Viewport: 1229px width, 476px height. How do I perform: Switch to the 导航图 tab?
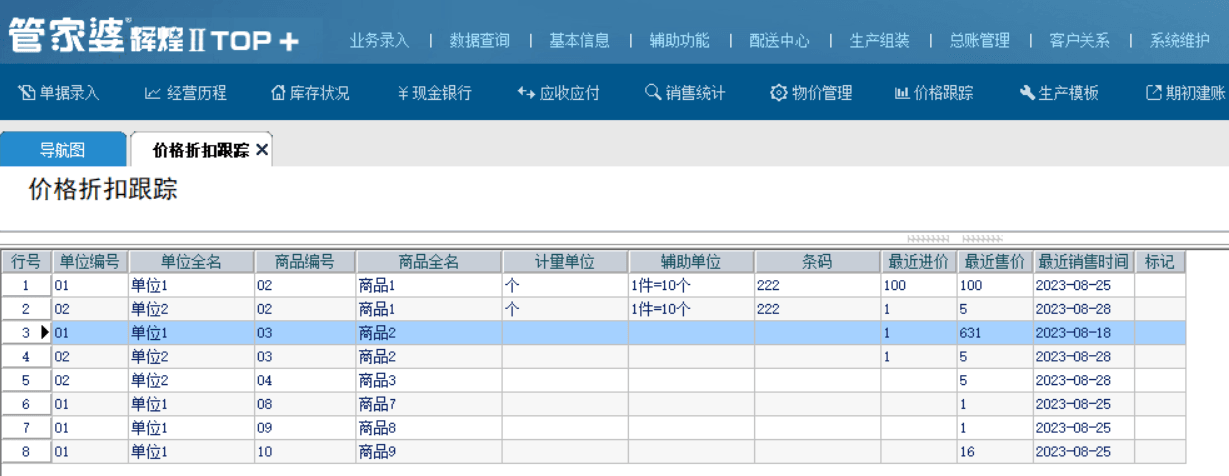point(62,150)
